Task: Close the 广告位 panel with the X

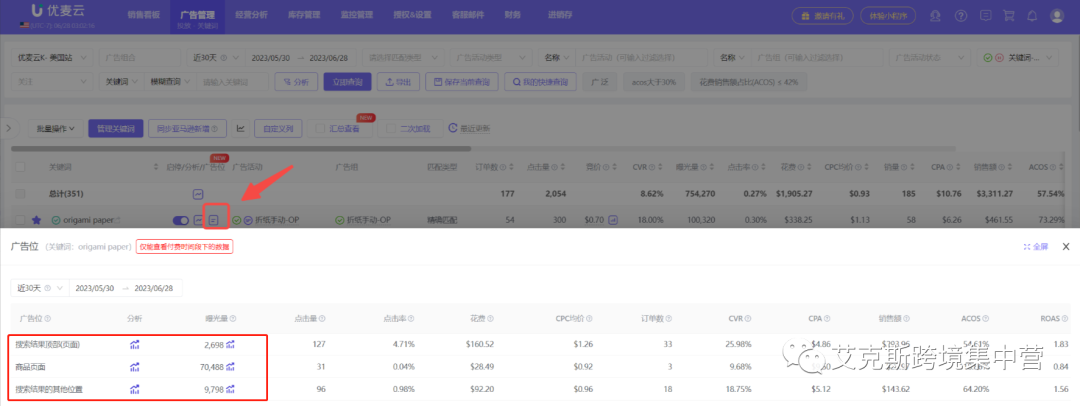Action: coord(1066,246)
